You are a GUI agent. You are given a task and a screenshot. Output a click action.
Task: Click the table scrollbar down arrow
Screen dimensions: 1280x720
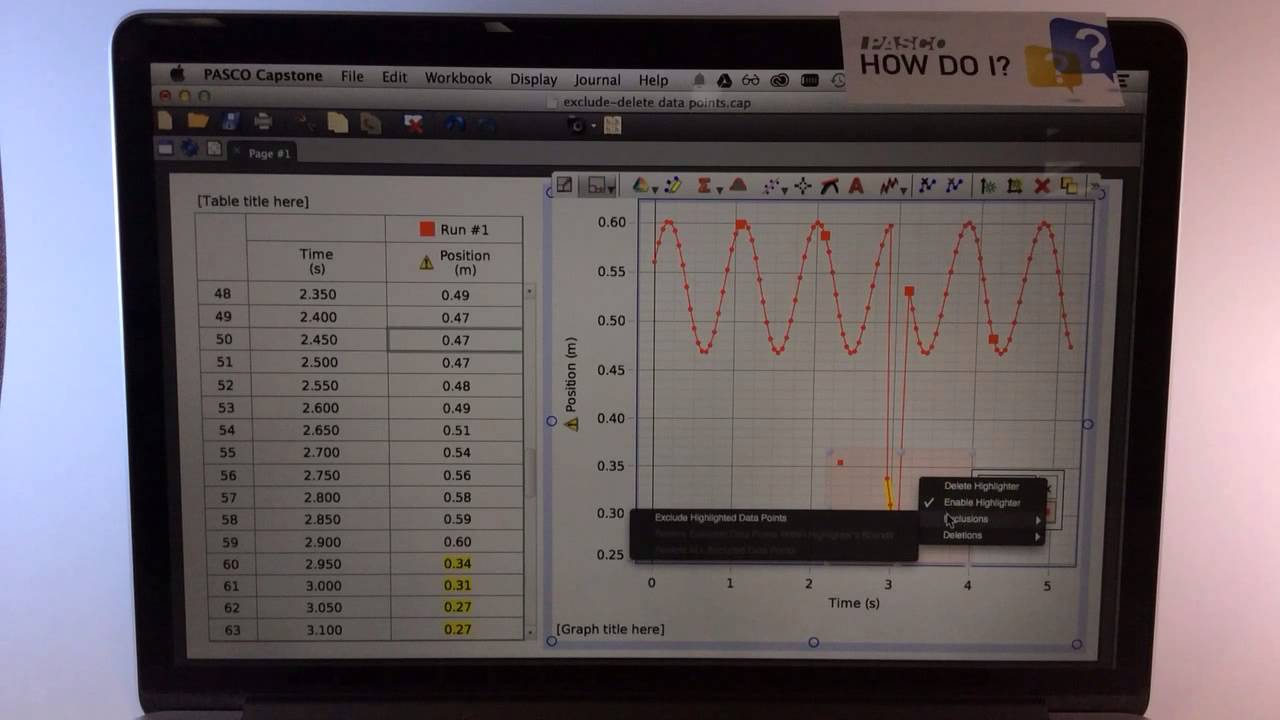(x=530, y=632)
